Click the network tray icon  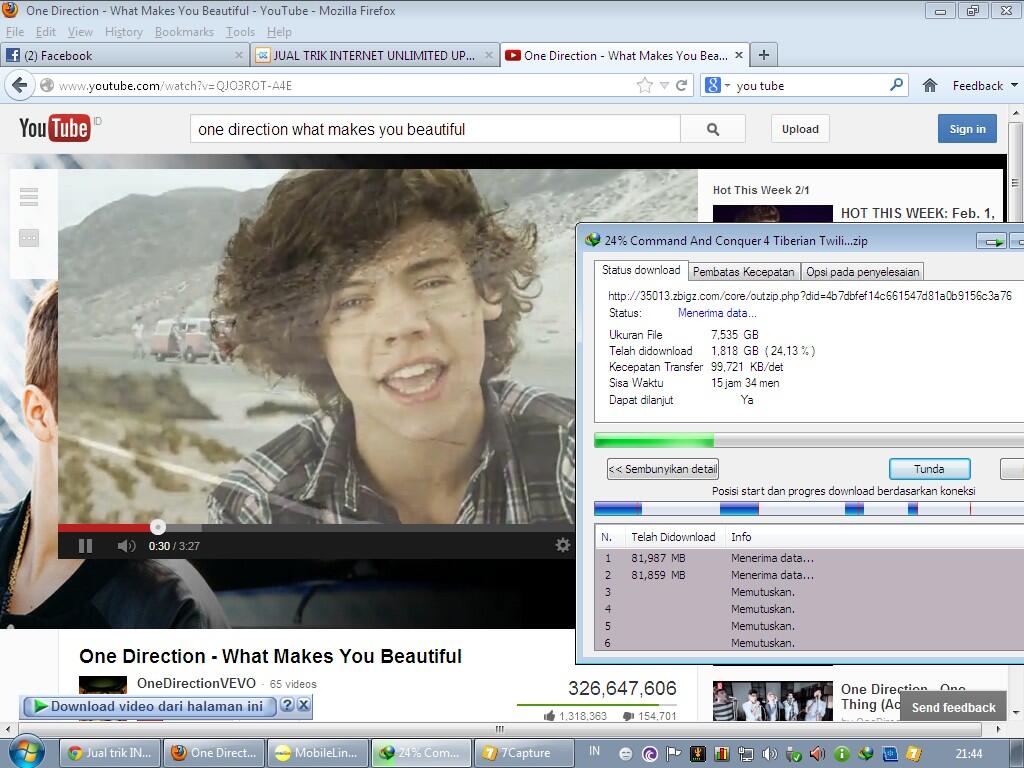pos(745,754)
